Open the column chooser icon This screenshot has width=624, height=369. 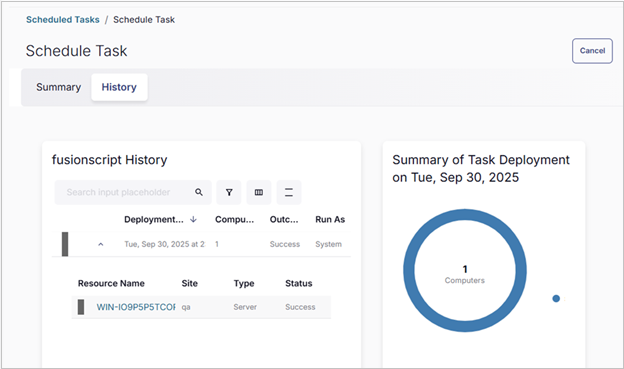click(259, 192)
